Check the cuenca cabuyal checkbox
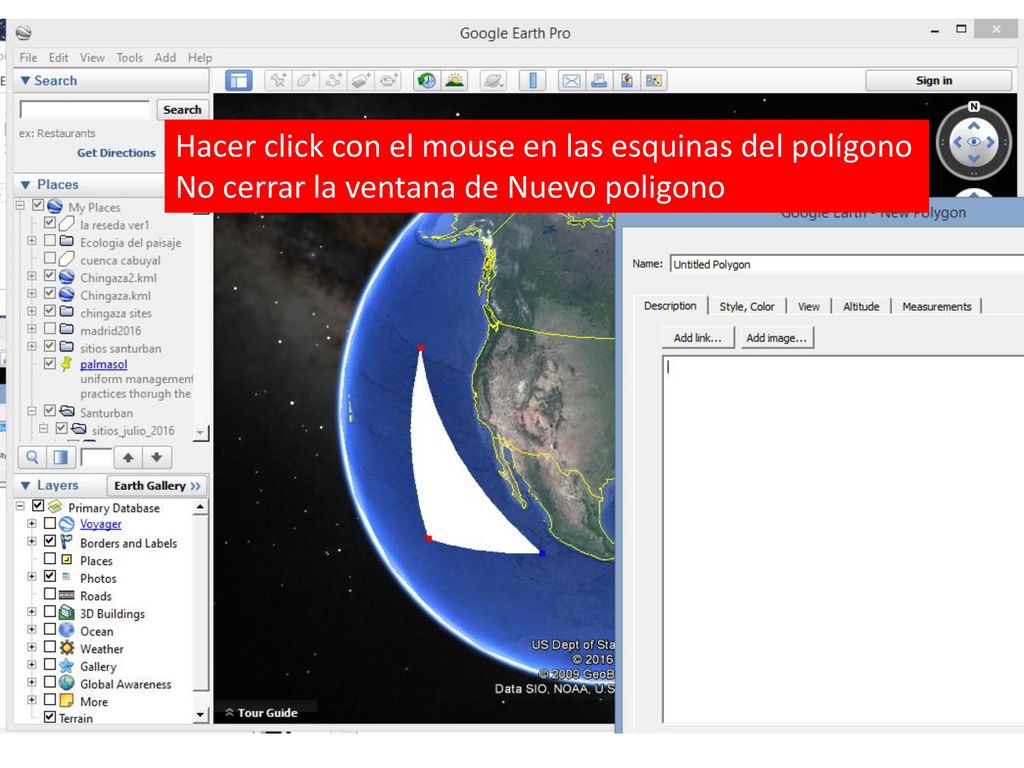The height and width of the screenshot is (768, 1024). pyautogui.click(x=50, y=258)
